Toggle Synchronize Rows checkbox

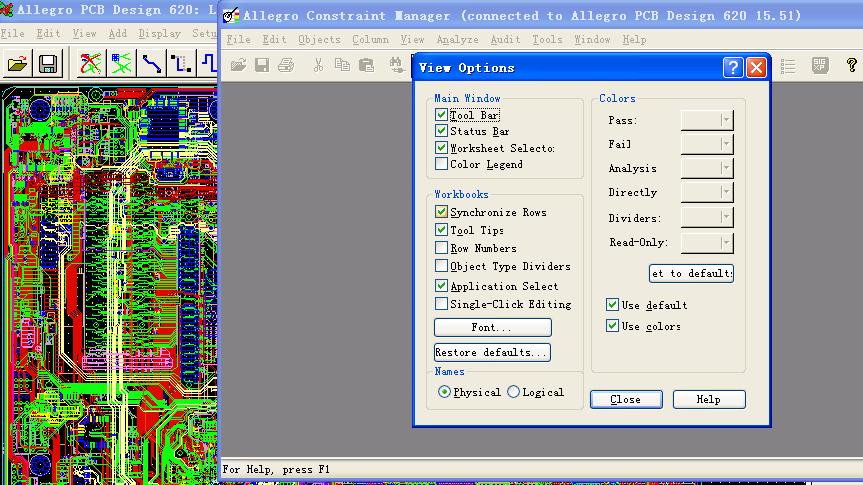441,212
